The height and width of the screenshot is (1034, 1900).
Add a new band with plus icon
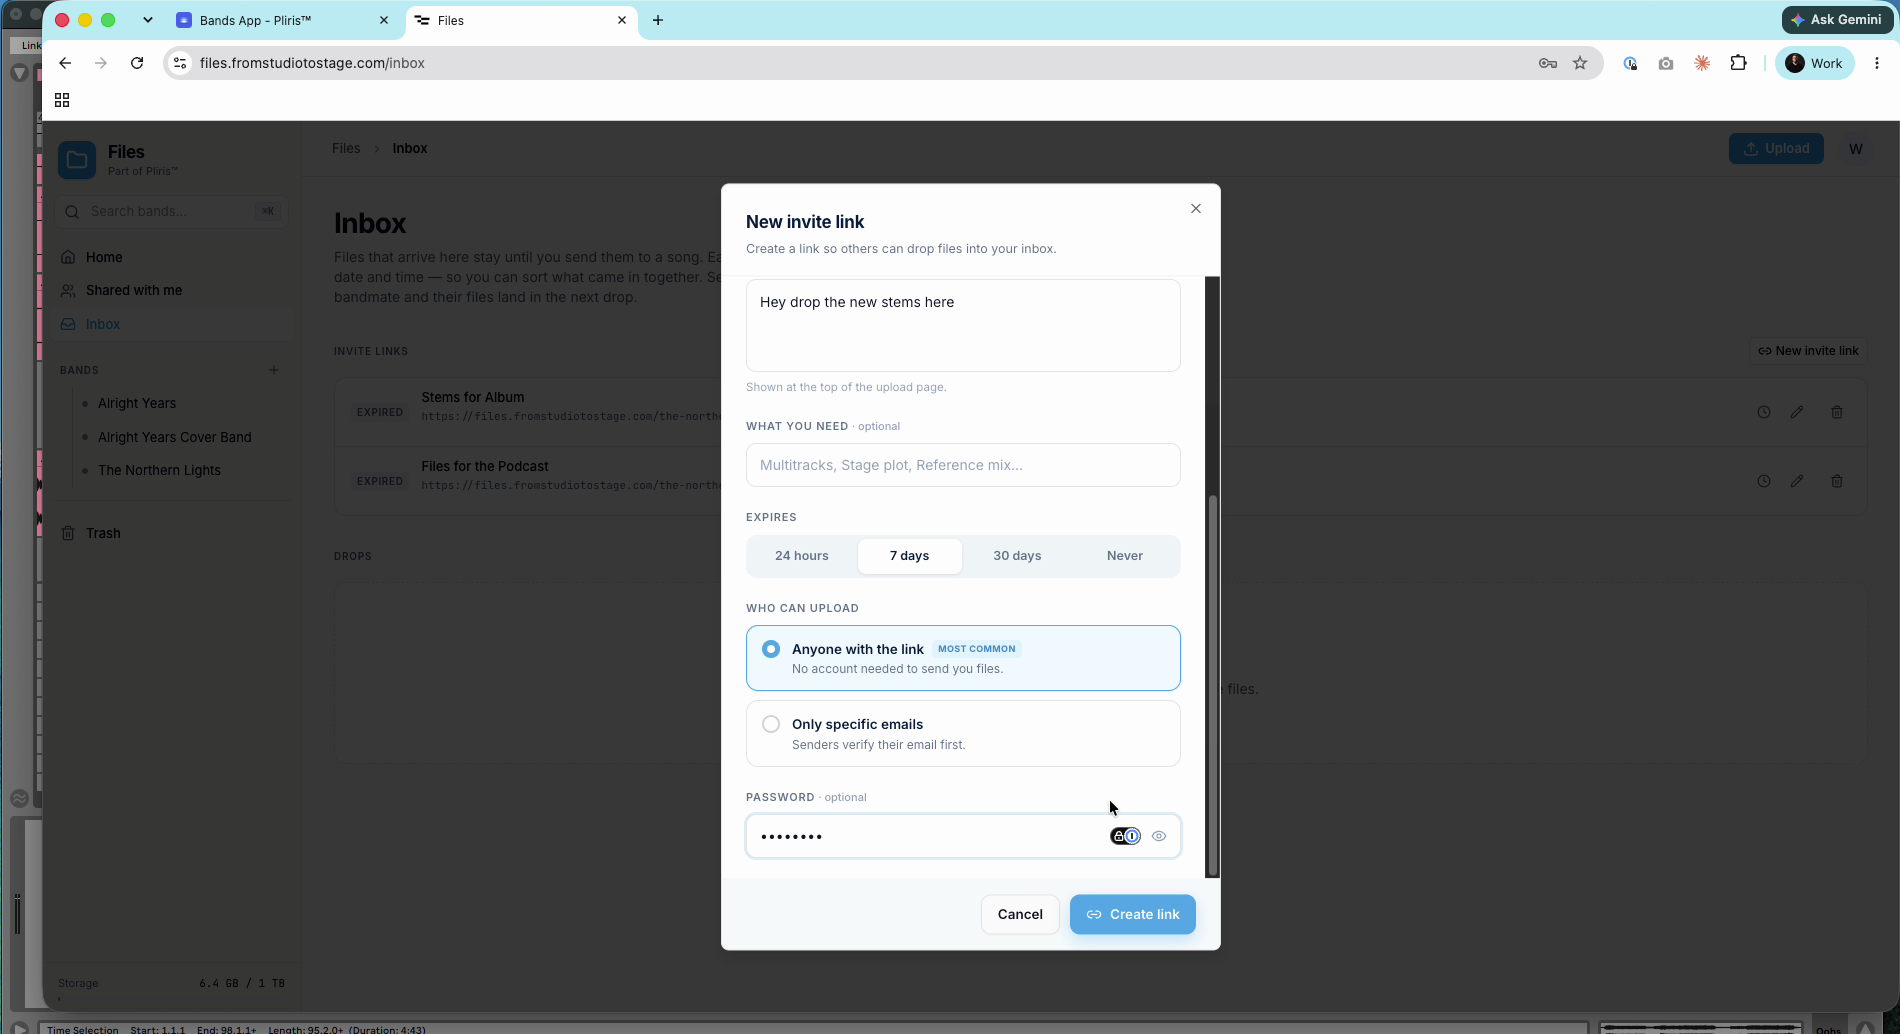tap(274, 370)
